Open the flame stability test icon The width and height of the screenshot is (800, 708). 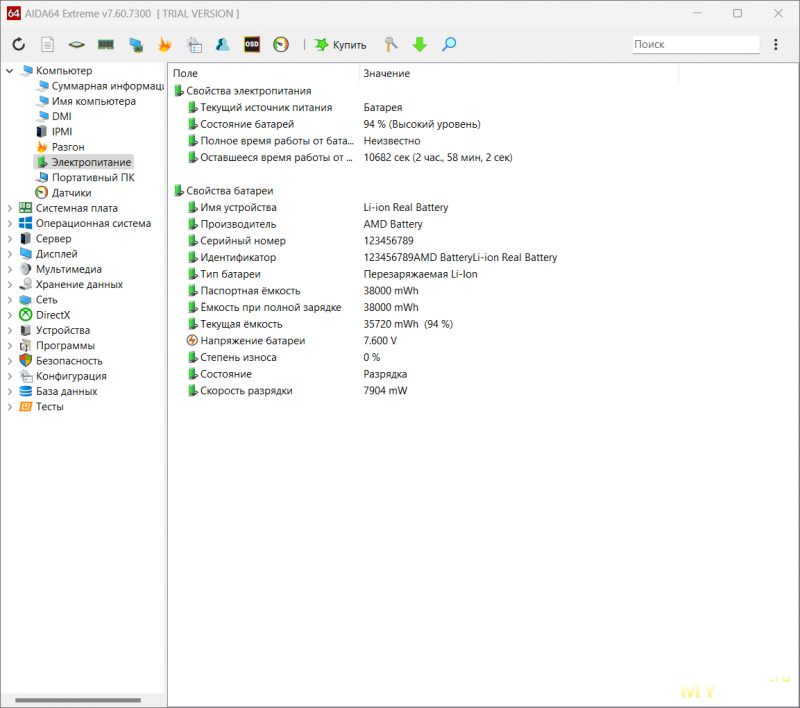click(164, 44)
